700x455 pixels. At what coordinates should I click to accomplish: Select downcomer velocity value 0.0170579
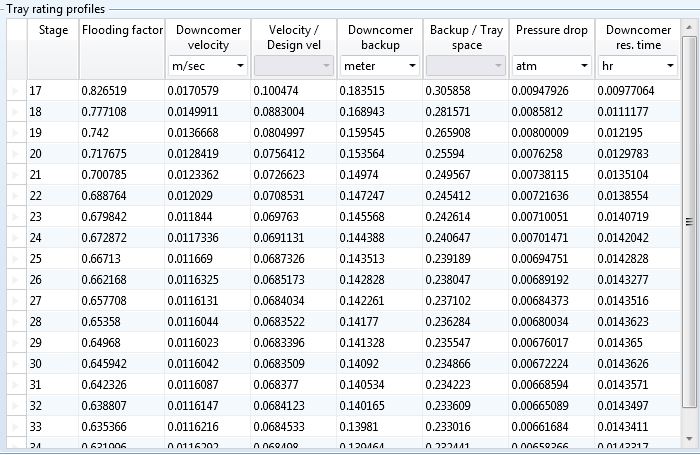click(208, 91)
